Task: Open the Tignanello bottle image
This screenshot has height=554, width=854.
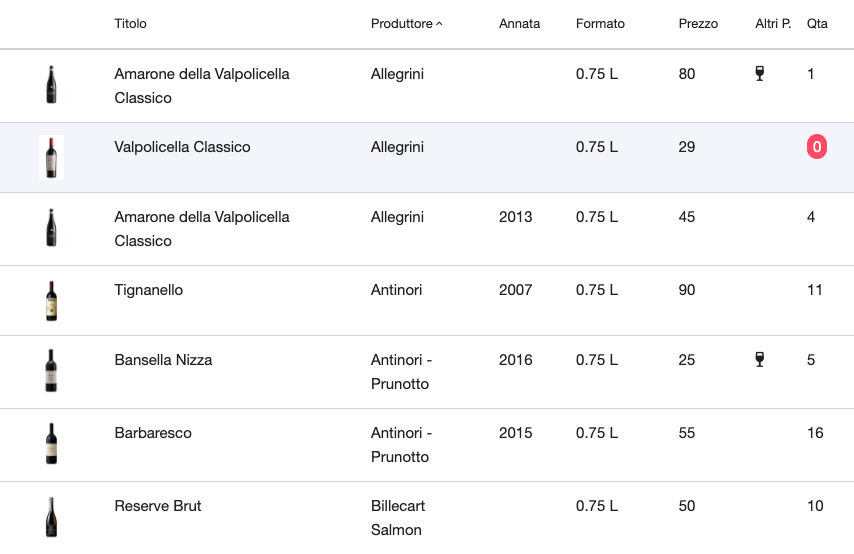Action: pyautogui.click(x=51, y=301)
